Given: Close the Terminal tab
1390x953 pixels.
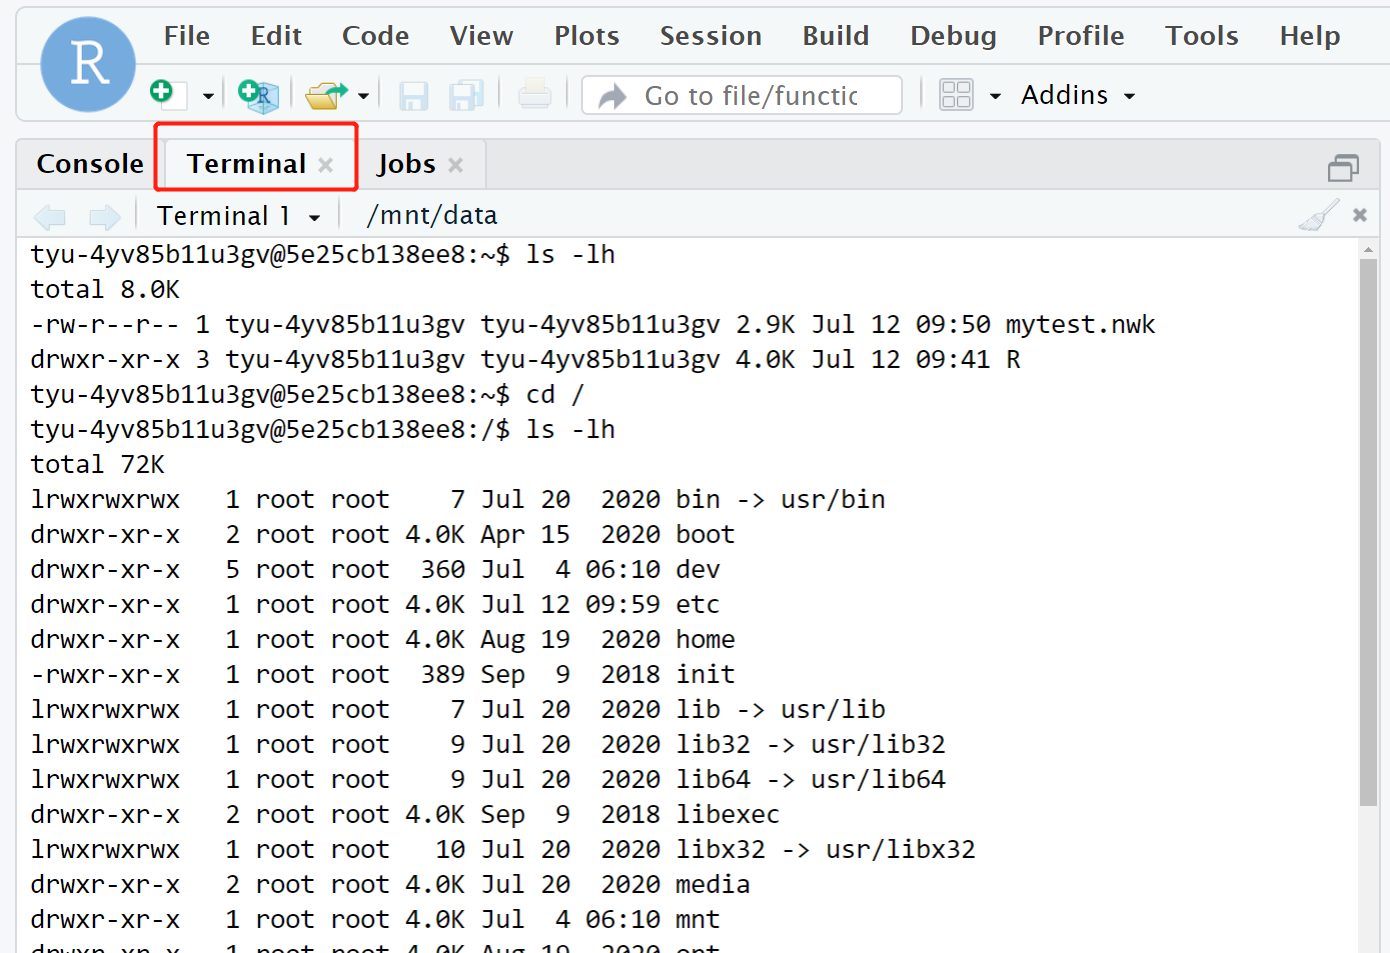Looking at the screenshot, I should [326, 165].
